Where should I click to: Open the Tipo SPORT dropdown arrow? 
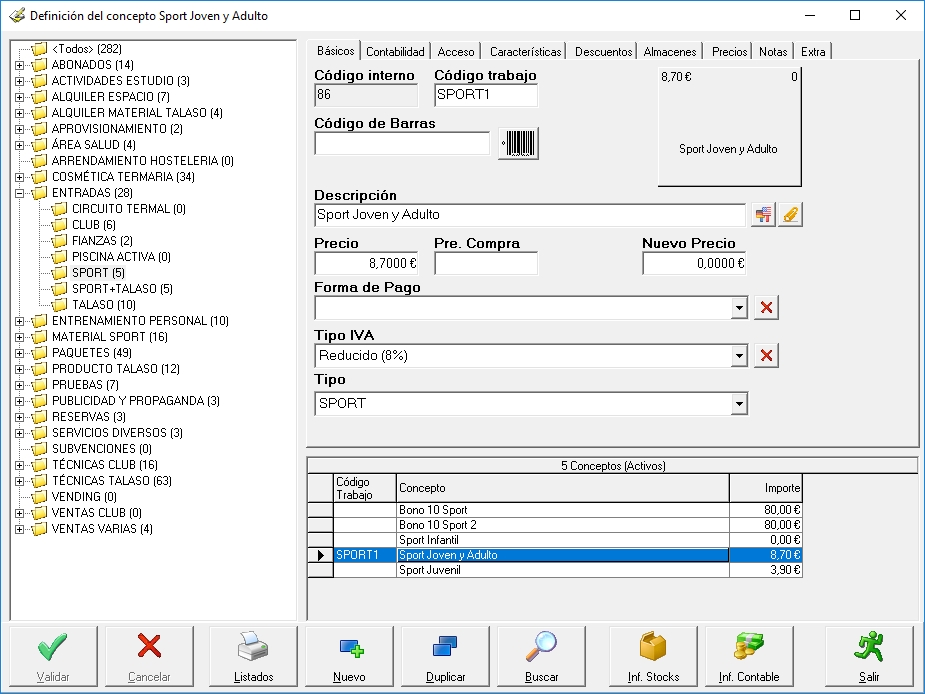(x=739, y=404)
